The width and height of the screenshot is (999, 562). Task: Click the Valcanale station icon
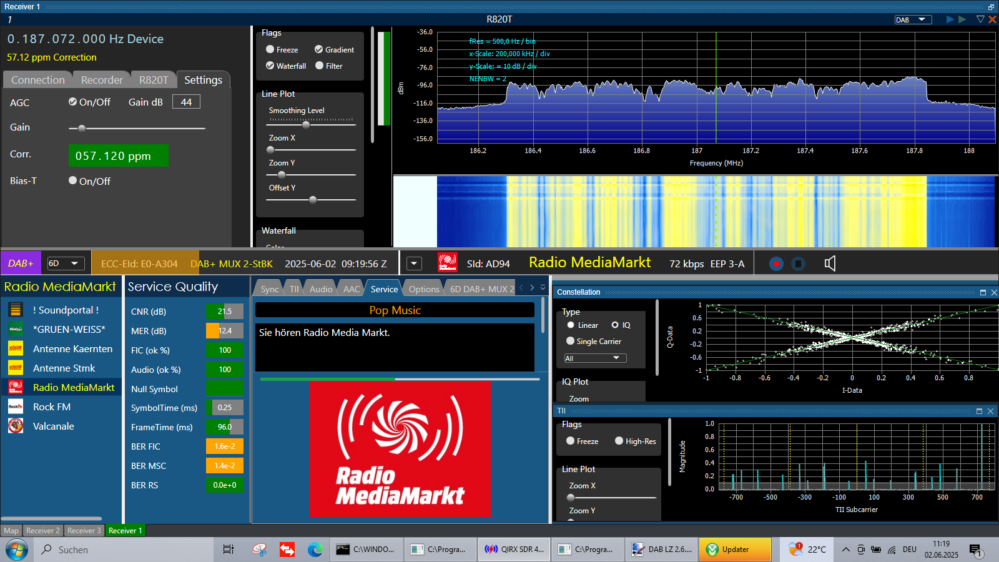(x=15, y=426)
